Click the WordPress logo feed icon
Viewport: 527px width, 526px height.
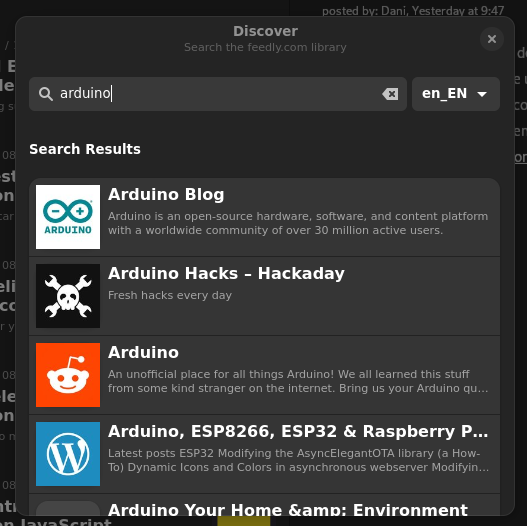pos(68,454)
